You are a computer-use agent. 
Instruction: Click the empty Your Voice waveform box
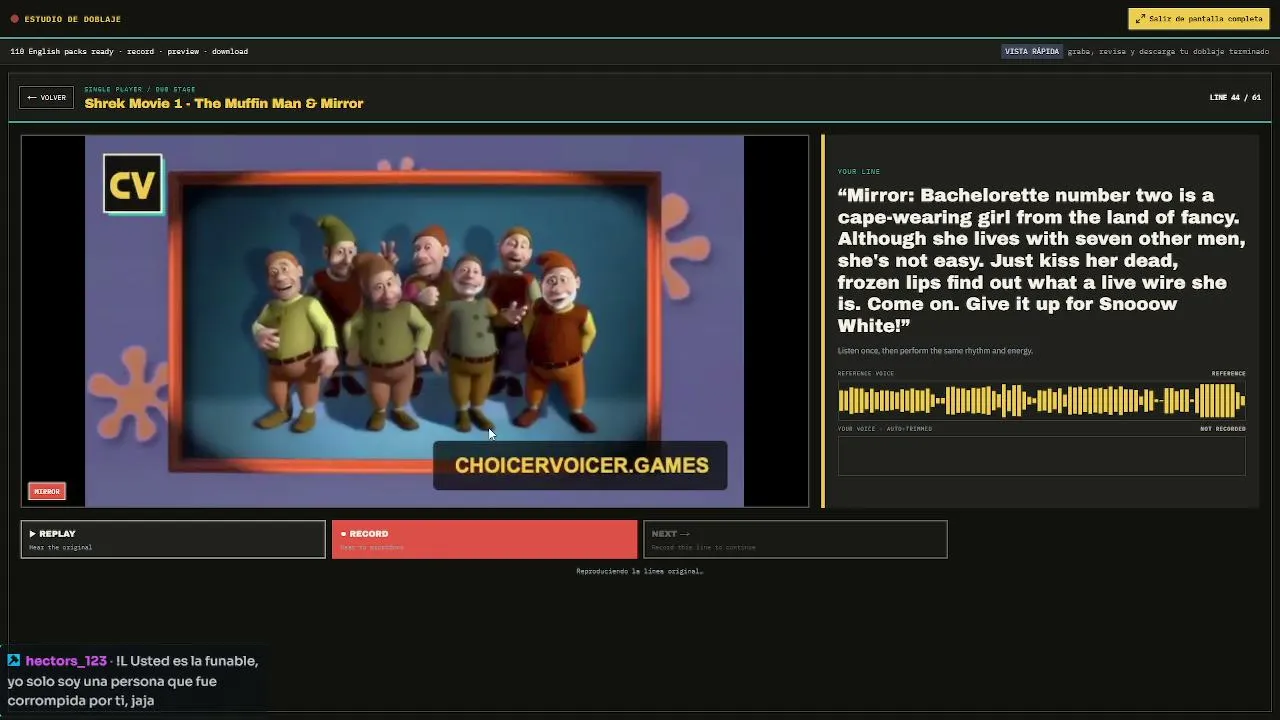(1041, 456)
